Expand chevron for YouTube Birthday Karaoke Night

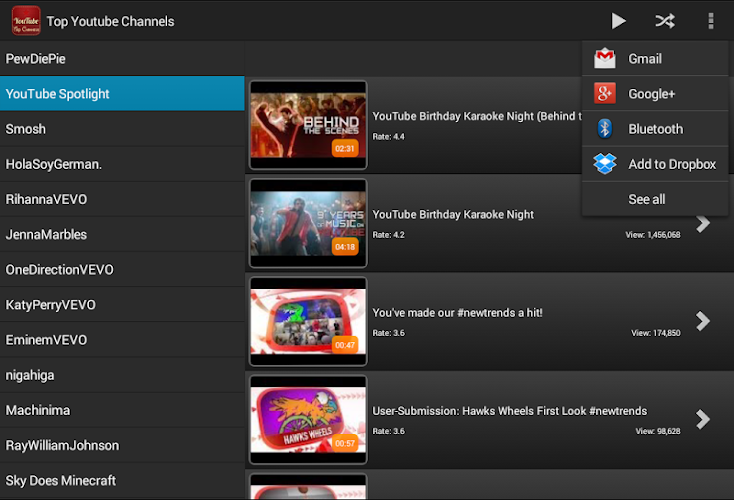click(703, 223)
